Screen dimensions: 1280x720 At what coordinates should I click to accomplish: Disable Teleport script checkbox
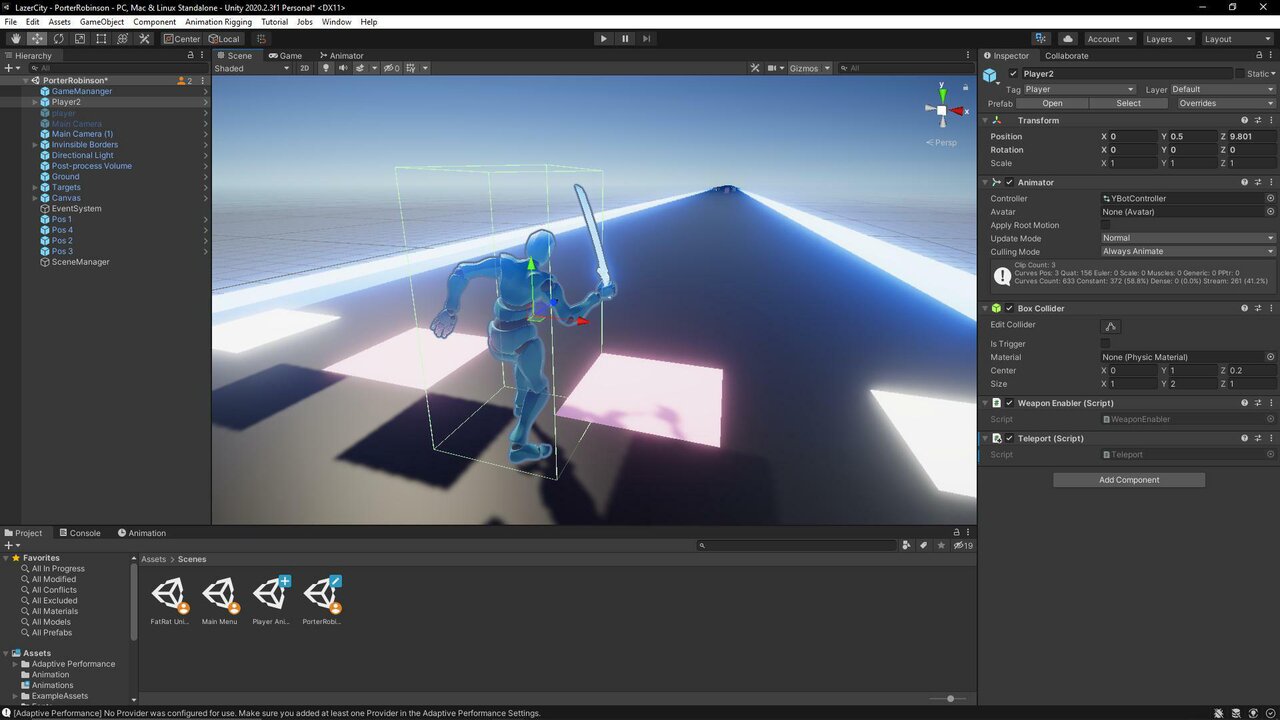click(x=1009, y=439)
